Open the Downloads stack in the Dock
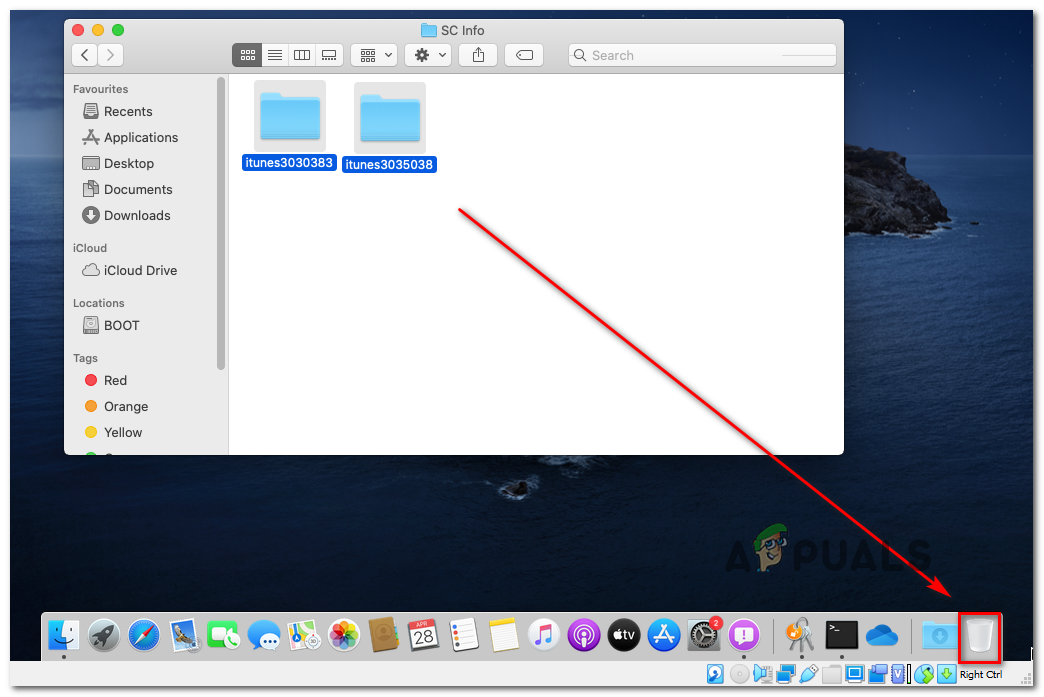 [939, 635]
